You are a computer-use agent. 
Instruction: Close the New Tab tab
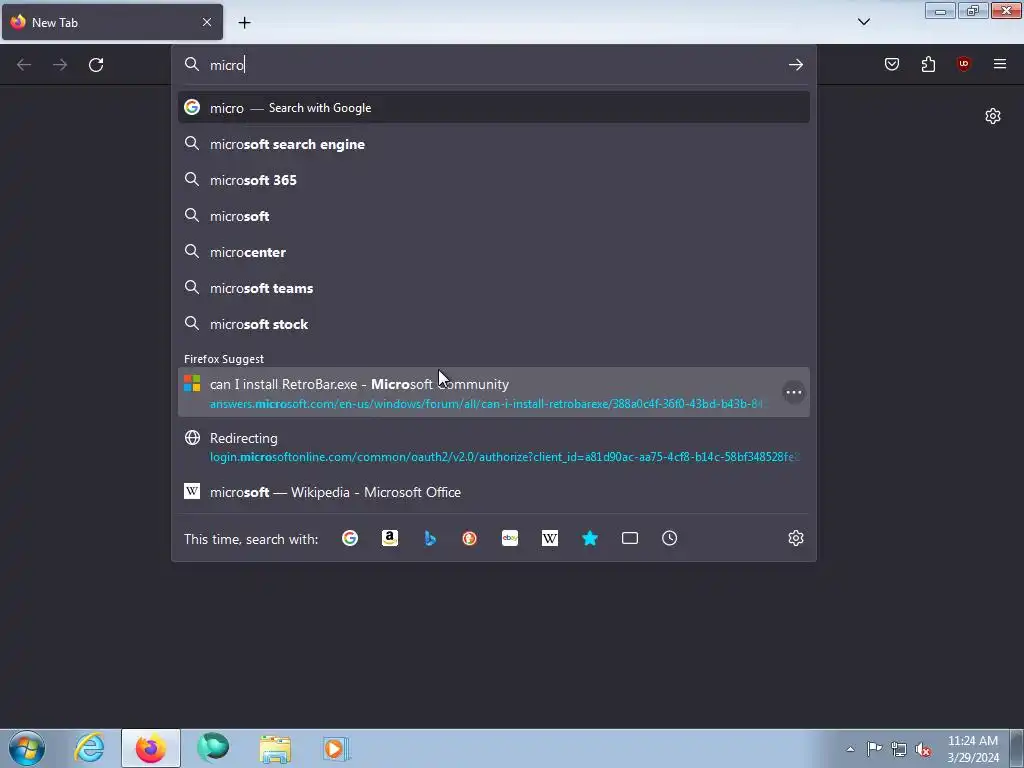[x=206, y=22]
